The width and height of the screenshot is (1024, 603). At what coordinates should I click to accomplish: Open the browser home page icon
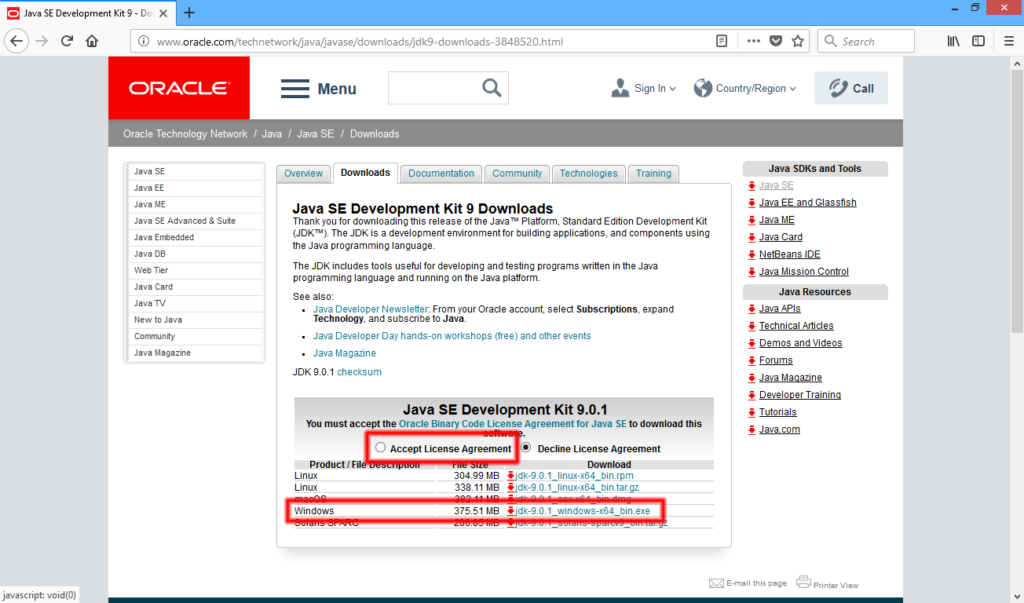click(91, 41)
